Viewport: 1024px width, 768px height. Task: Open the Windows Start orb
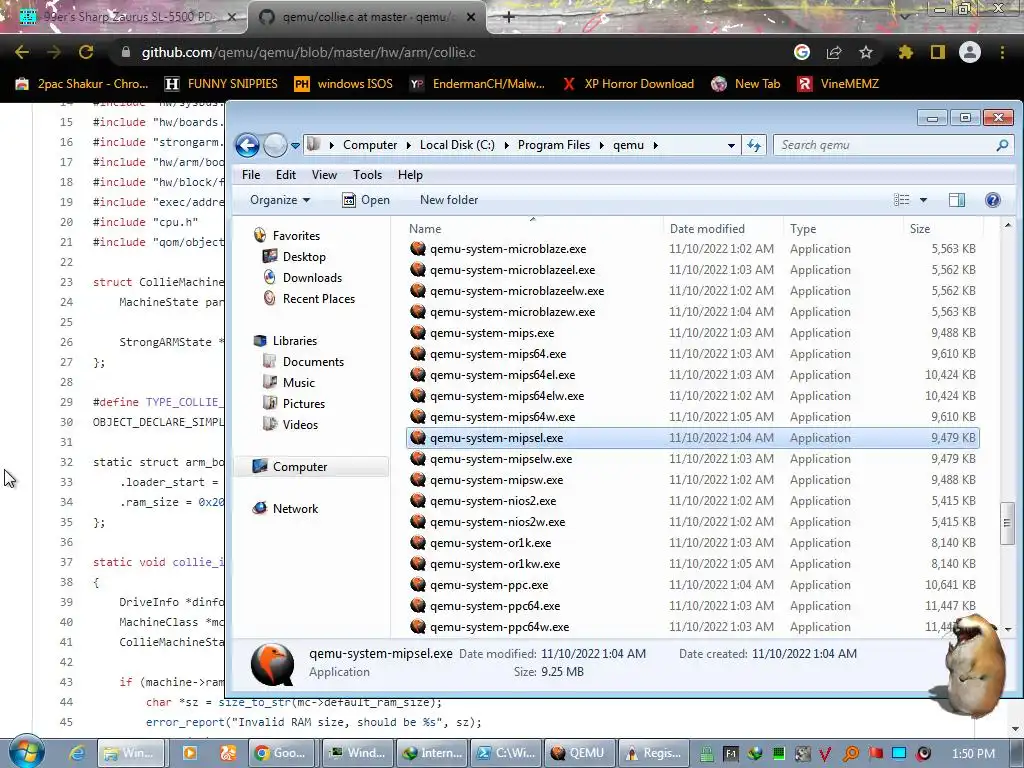click(26, 752)
